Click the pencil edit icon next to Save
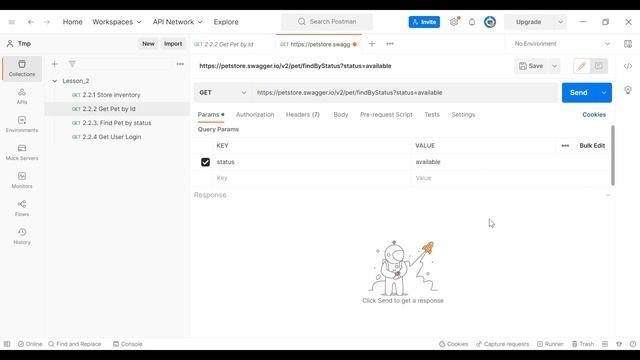Viewport: 640px width, 360px height. (582, 66)
